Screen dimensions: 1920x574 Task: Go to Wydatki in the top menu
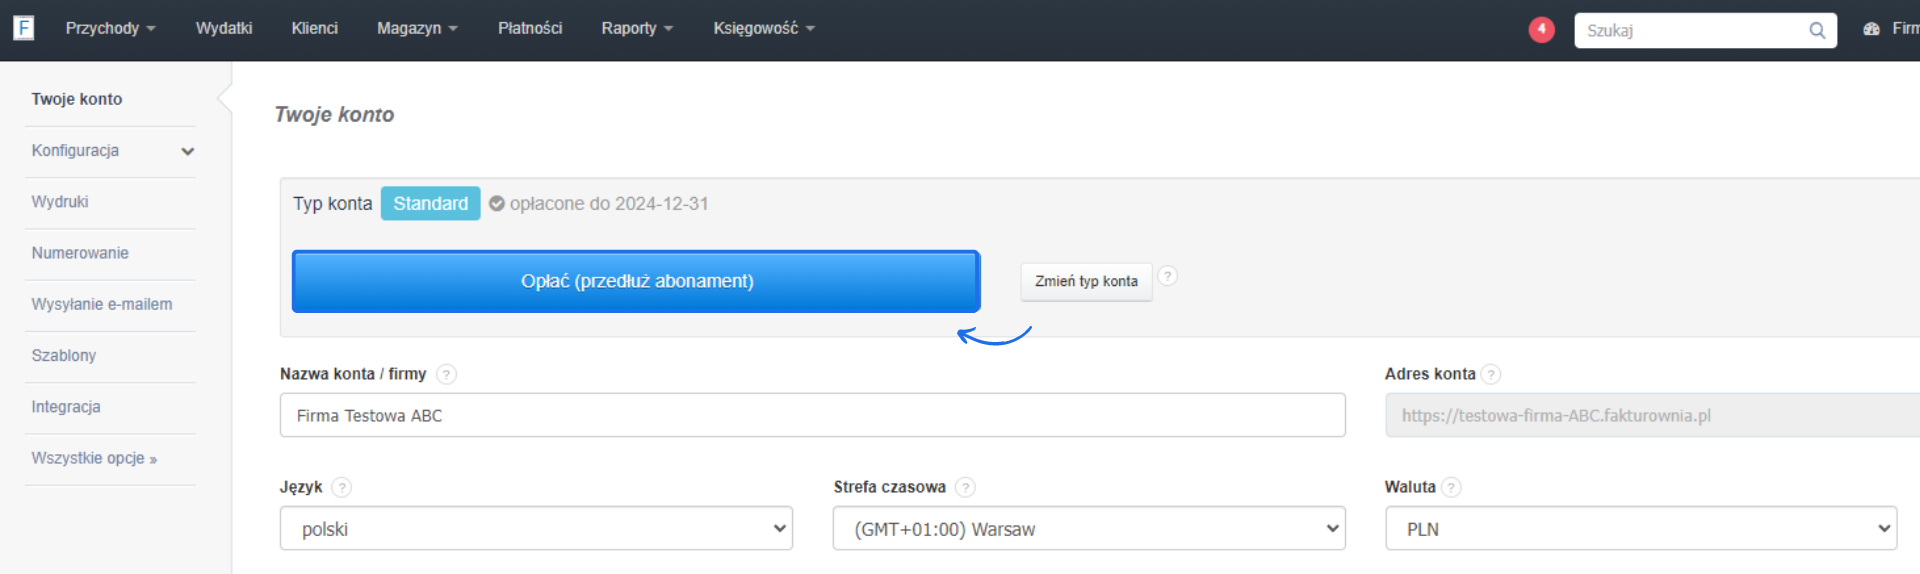pyautogui.click(x=224, y=28)
